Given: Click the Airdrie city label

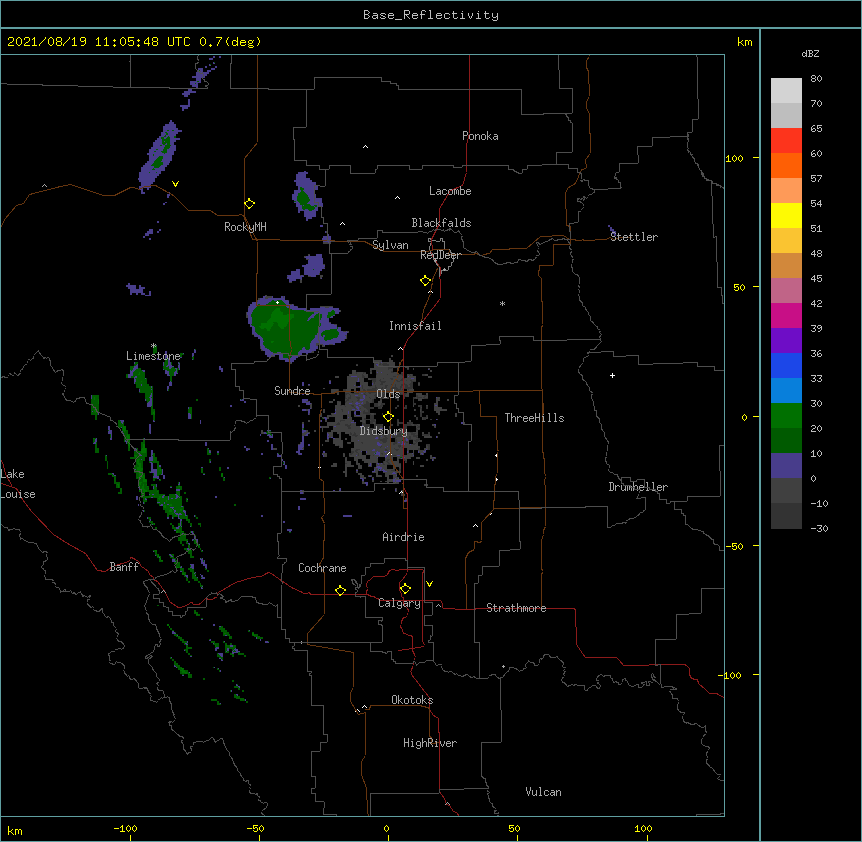Looking at the screenshot, I should 404,537.
